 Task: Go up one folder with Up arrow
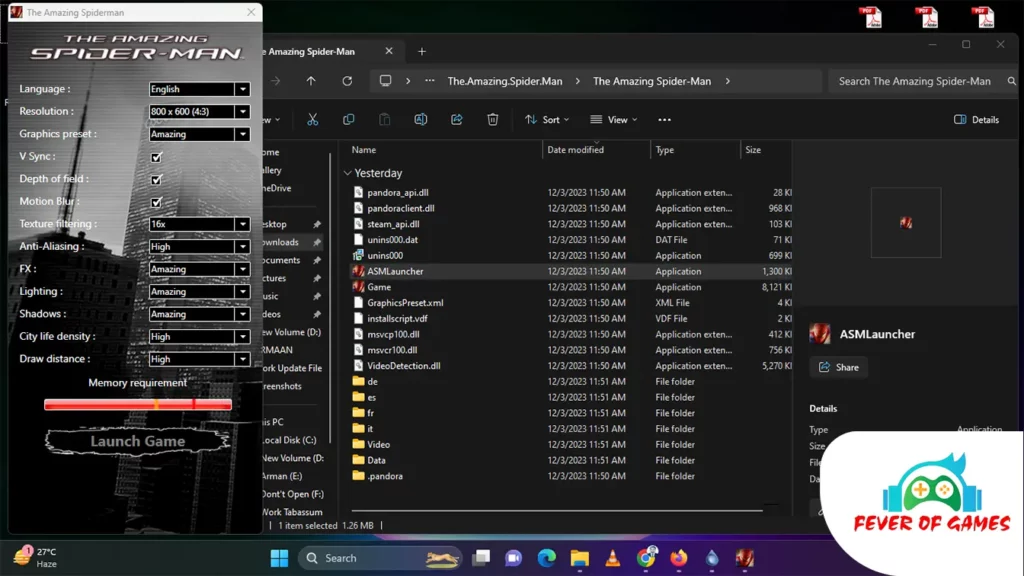(x=311, y=81)
